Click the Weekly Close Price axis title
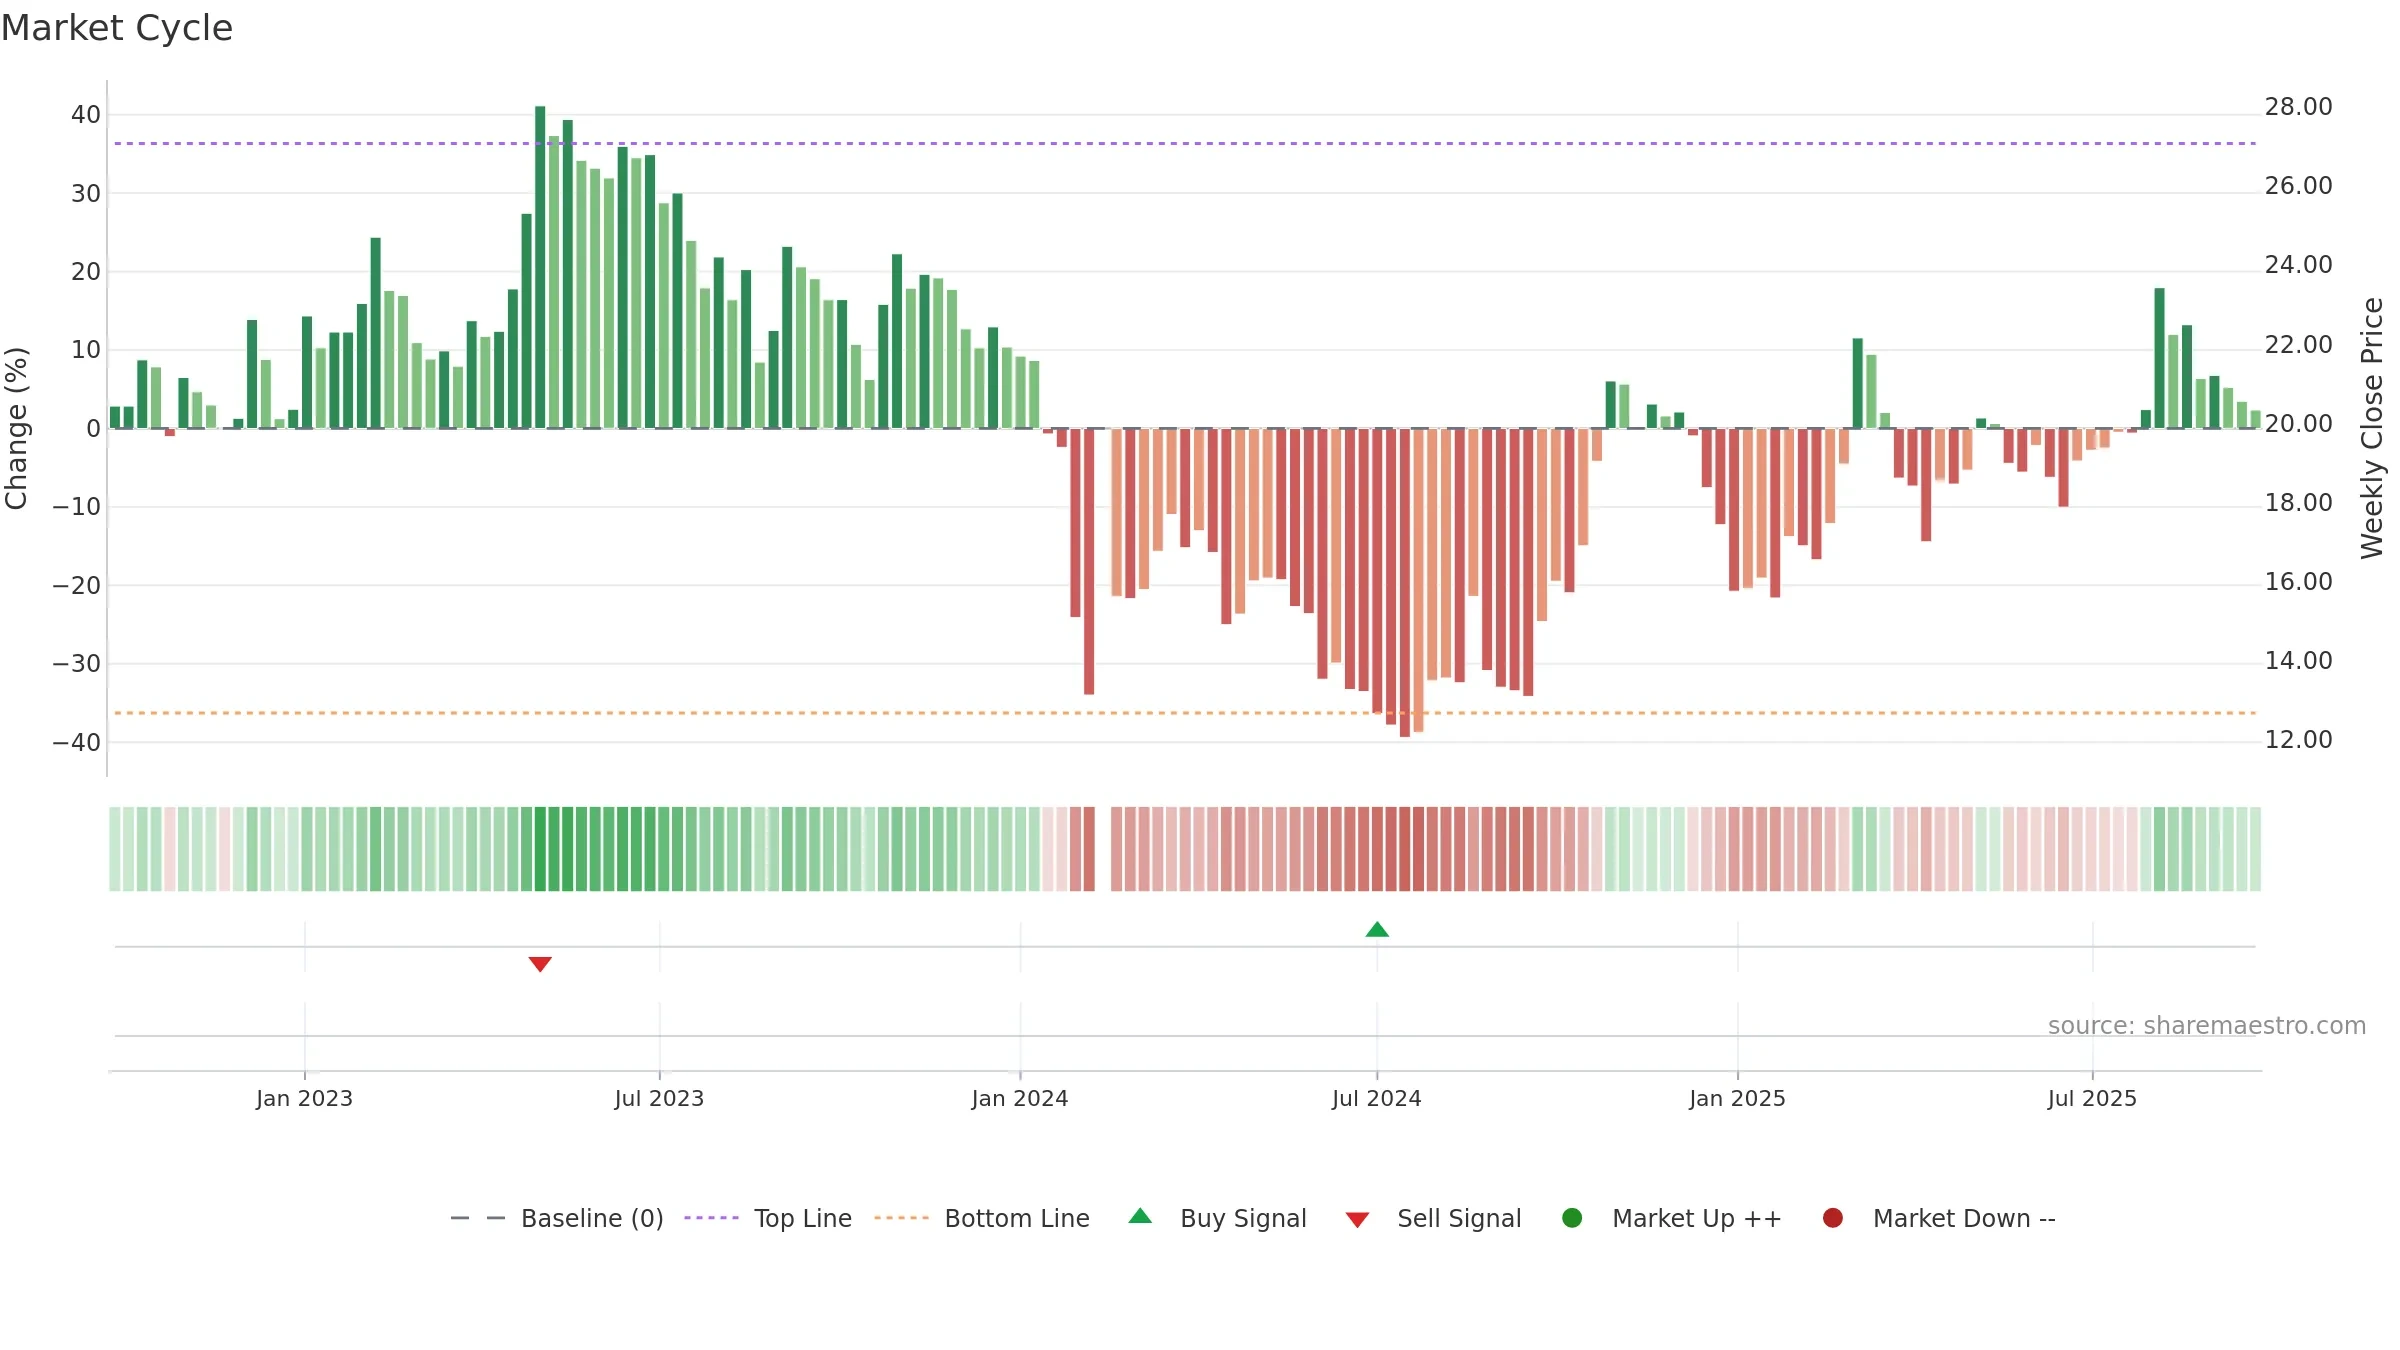Viewport: 2400px width, 1350px height. click(x=2372, y=428)
